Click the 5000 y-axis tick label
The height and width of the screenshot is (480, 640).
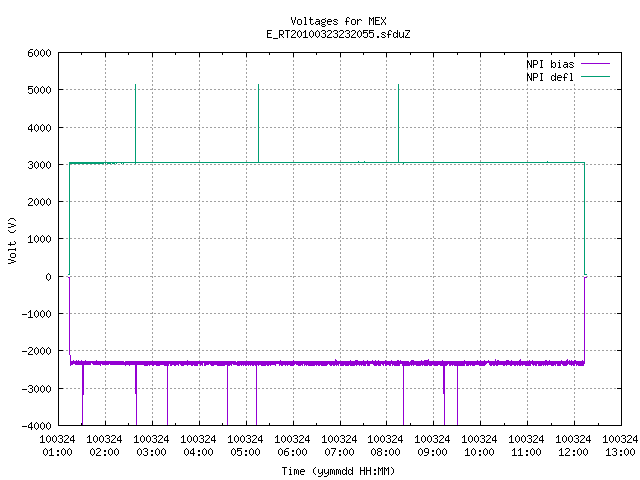(39, 90)
